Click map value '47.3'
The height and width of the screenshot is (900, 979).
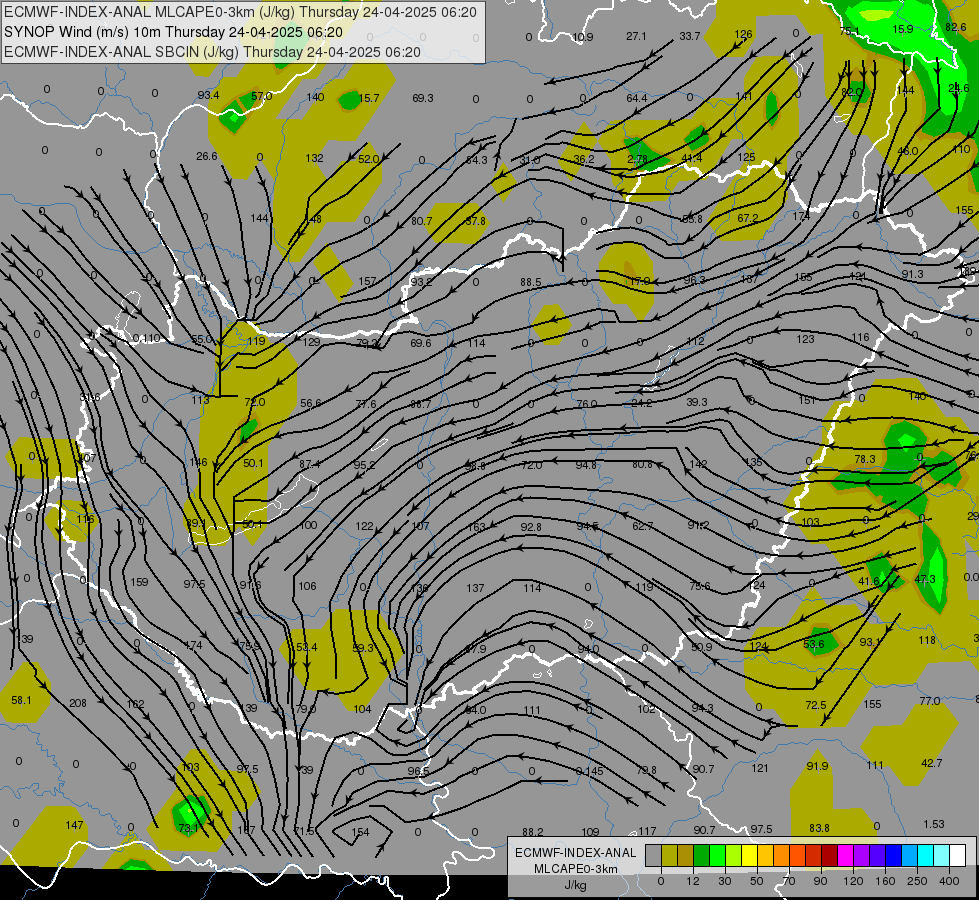click(x=925, y=579)
